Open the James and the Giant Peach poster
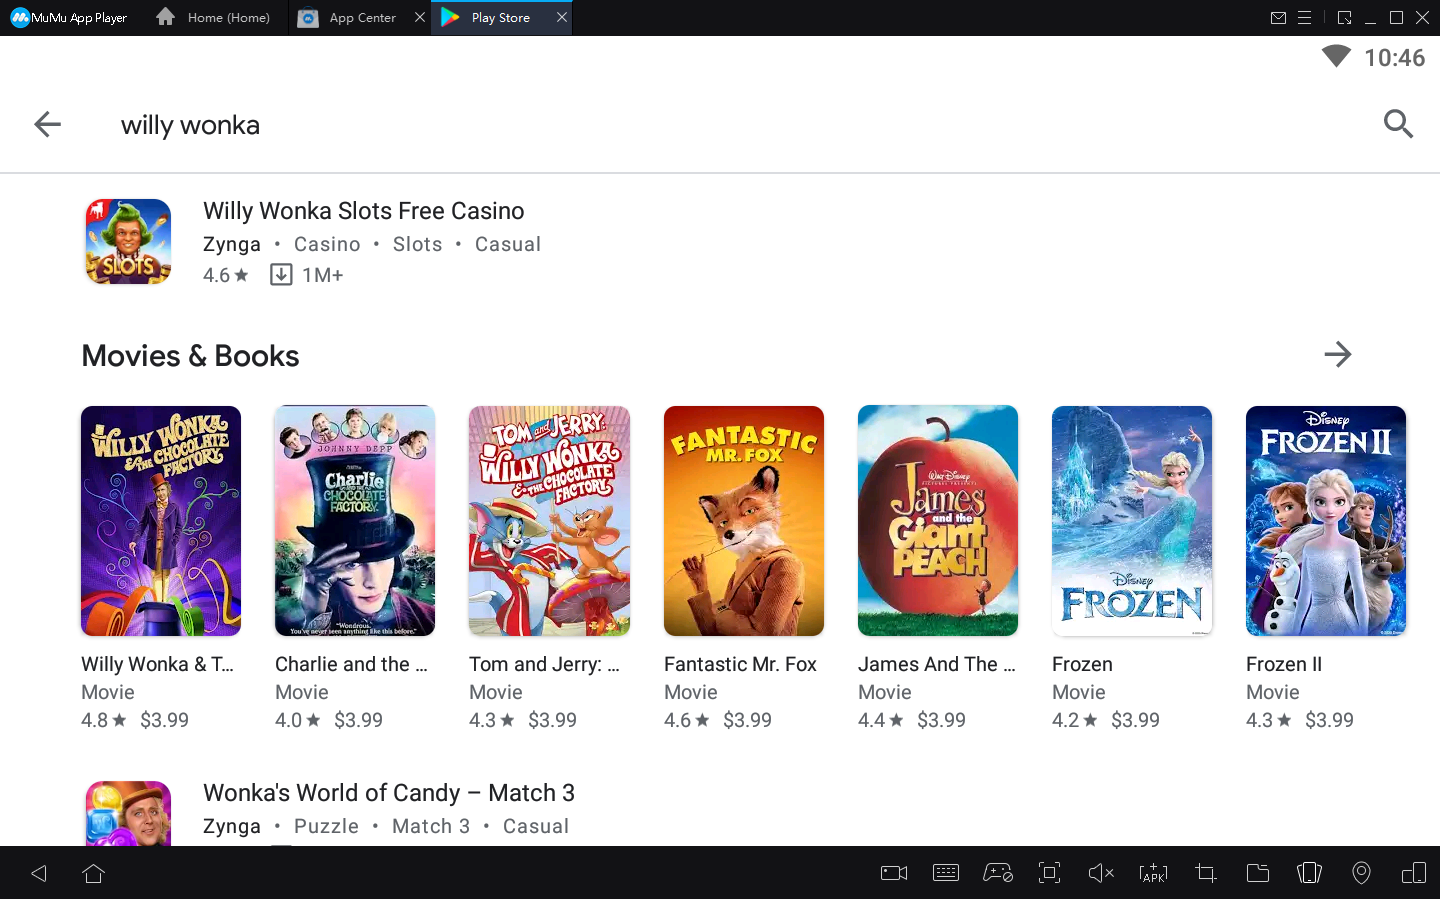Screen dimensions: 1440x899 (x=938, y=521)
